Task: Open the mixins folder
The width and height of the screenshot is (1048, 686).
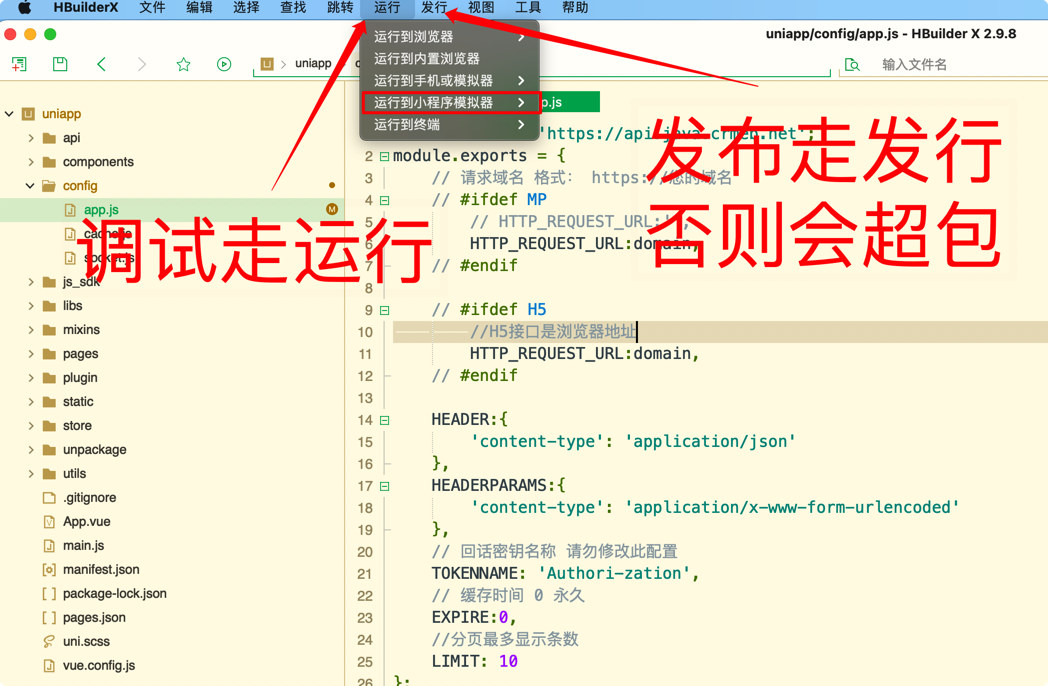Action: click(x=81, y=330)
